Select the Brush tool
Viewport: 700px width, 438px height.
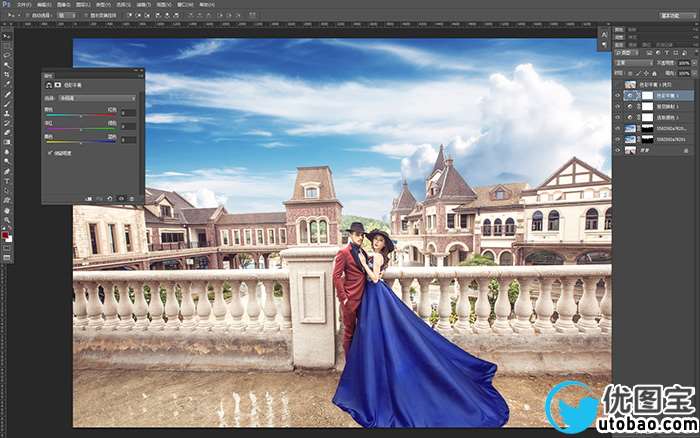[x=7, y=104]
